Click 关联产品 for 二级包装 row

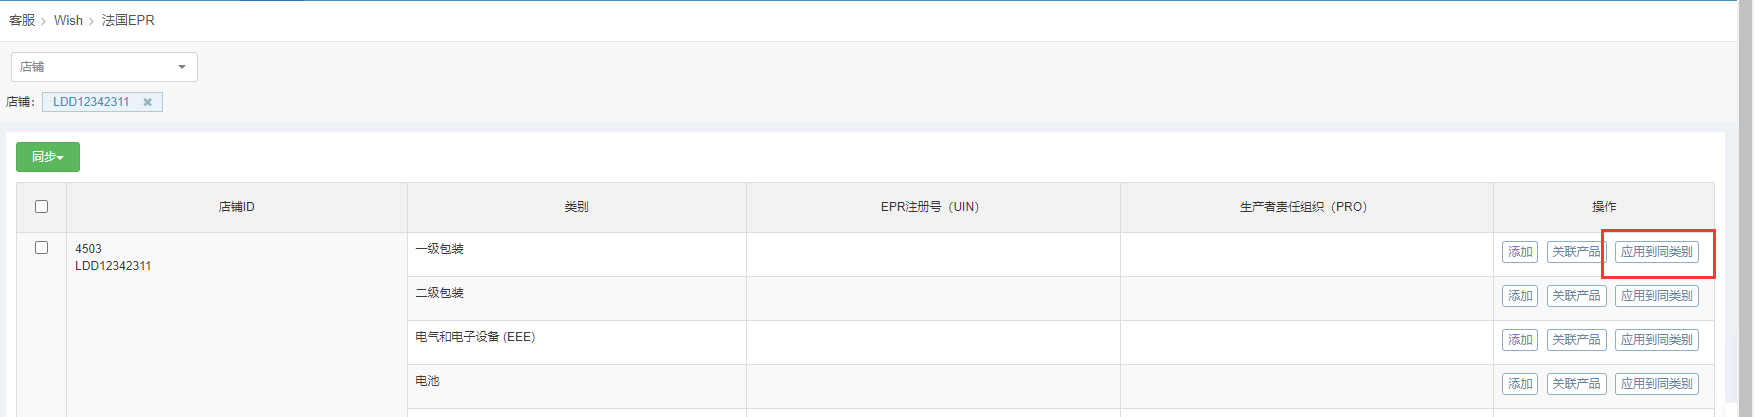pos(1576,296)
